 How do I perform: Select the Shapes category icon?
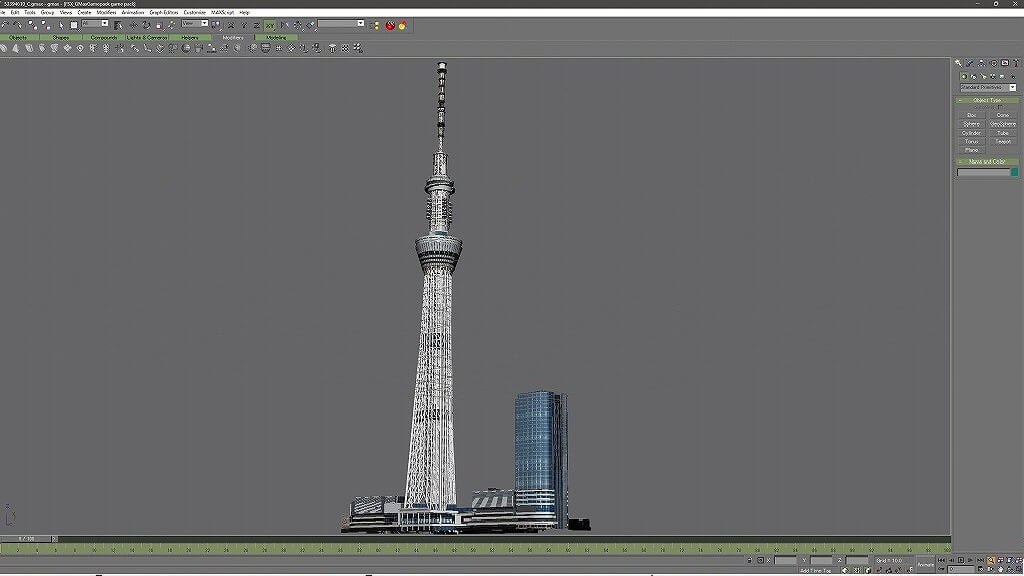974,76
